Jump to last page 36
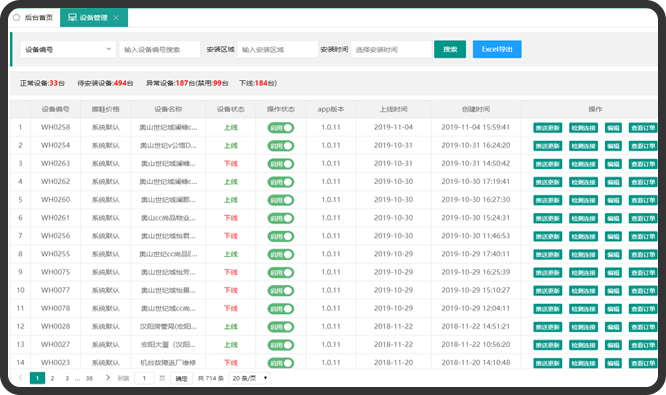Viewport: 666px width, 395px height. 89,378
